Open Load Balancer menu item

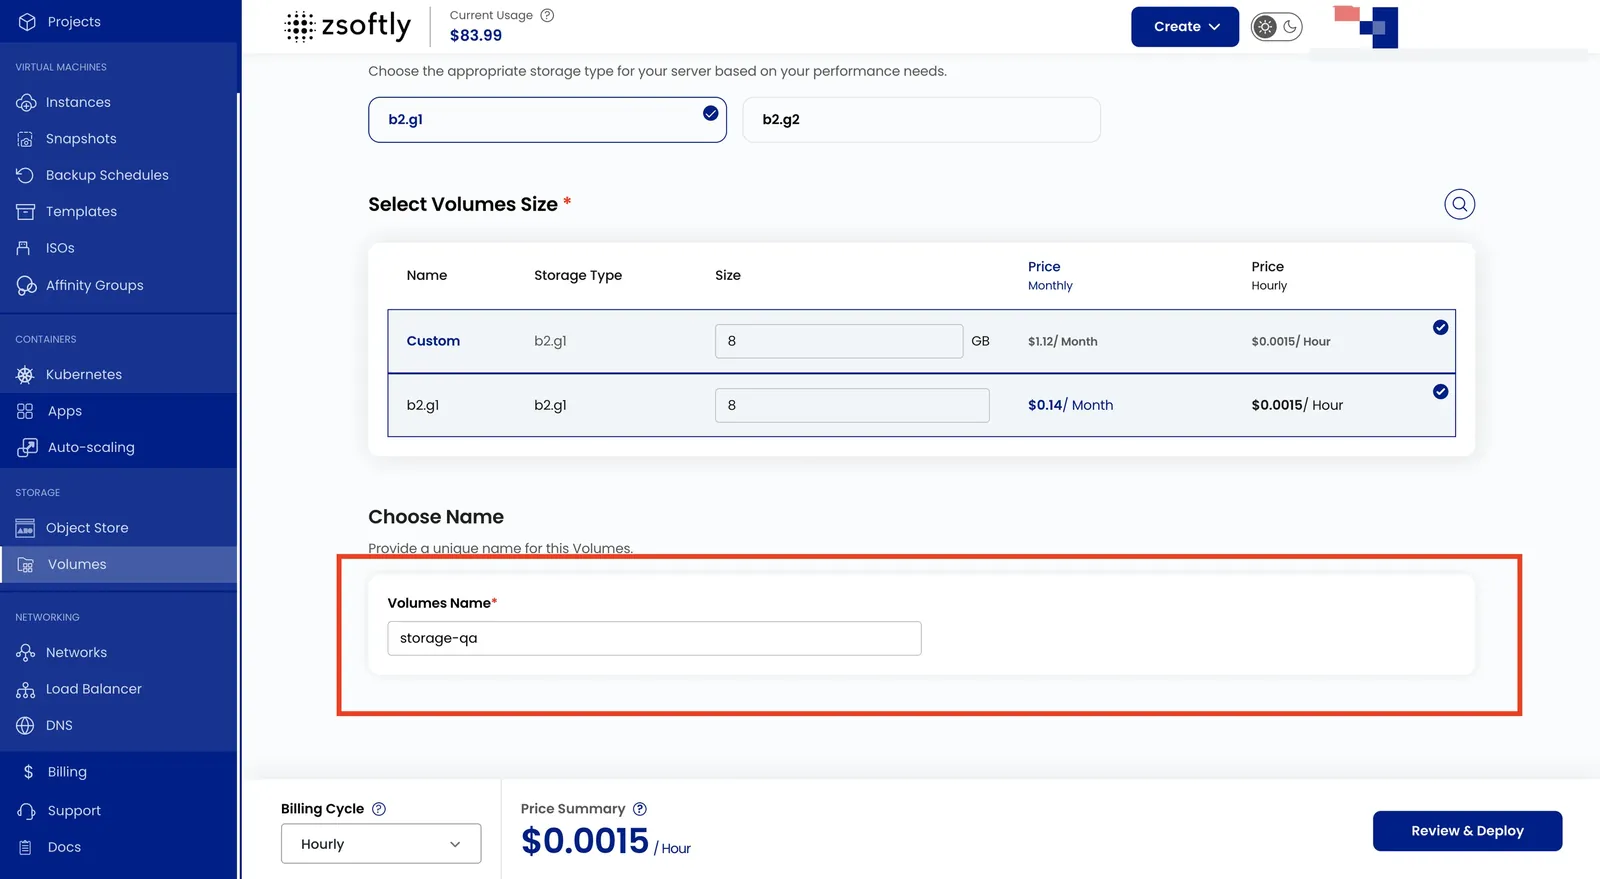(x=94, y=689)
